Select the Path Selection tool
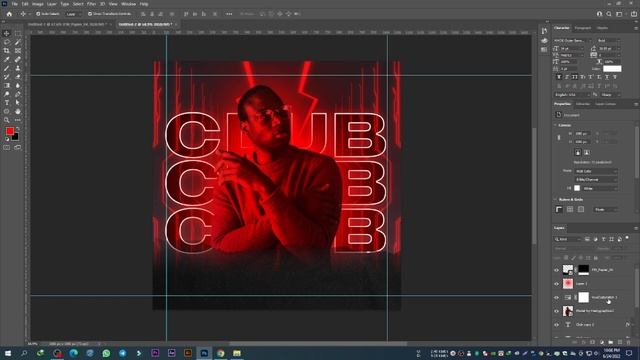The height and width of the screenshot is (360, 640). pyautogui.click(x=18, y=102)
